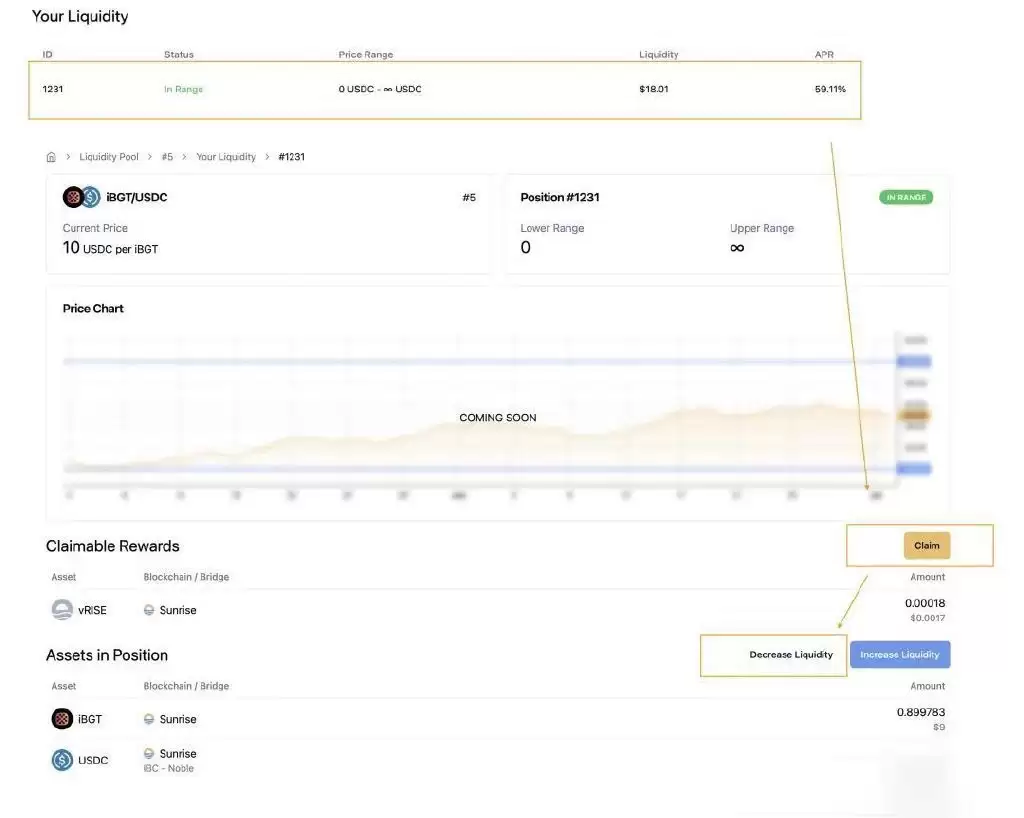Click the APR column header
The width and height of the screenshot is (1024, 818).
pyautogui.click(x=824, y=54)
